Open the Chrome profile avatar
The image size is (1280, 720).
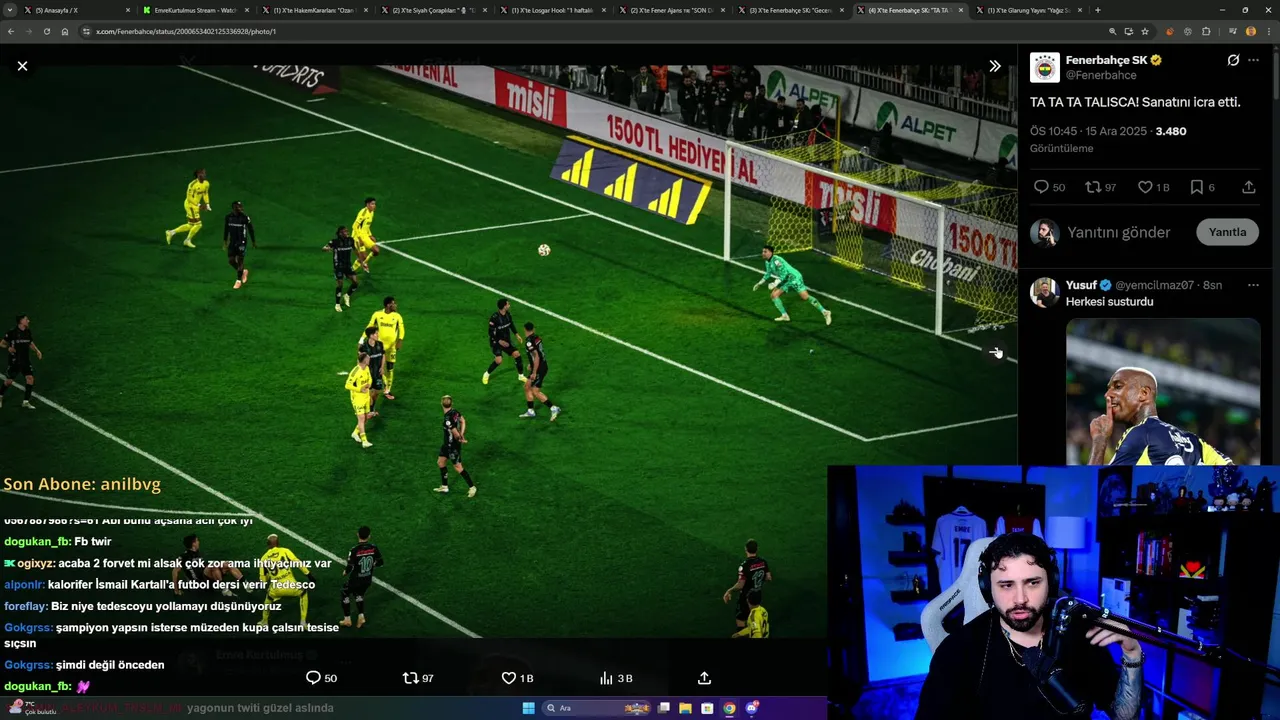point(1251,31)
